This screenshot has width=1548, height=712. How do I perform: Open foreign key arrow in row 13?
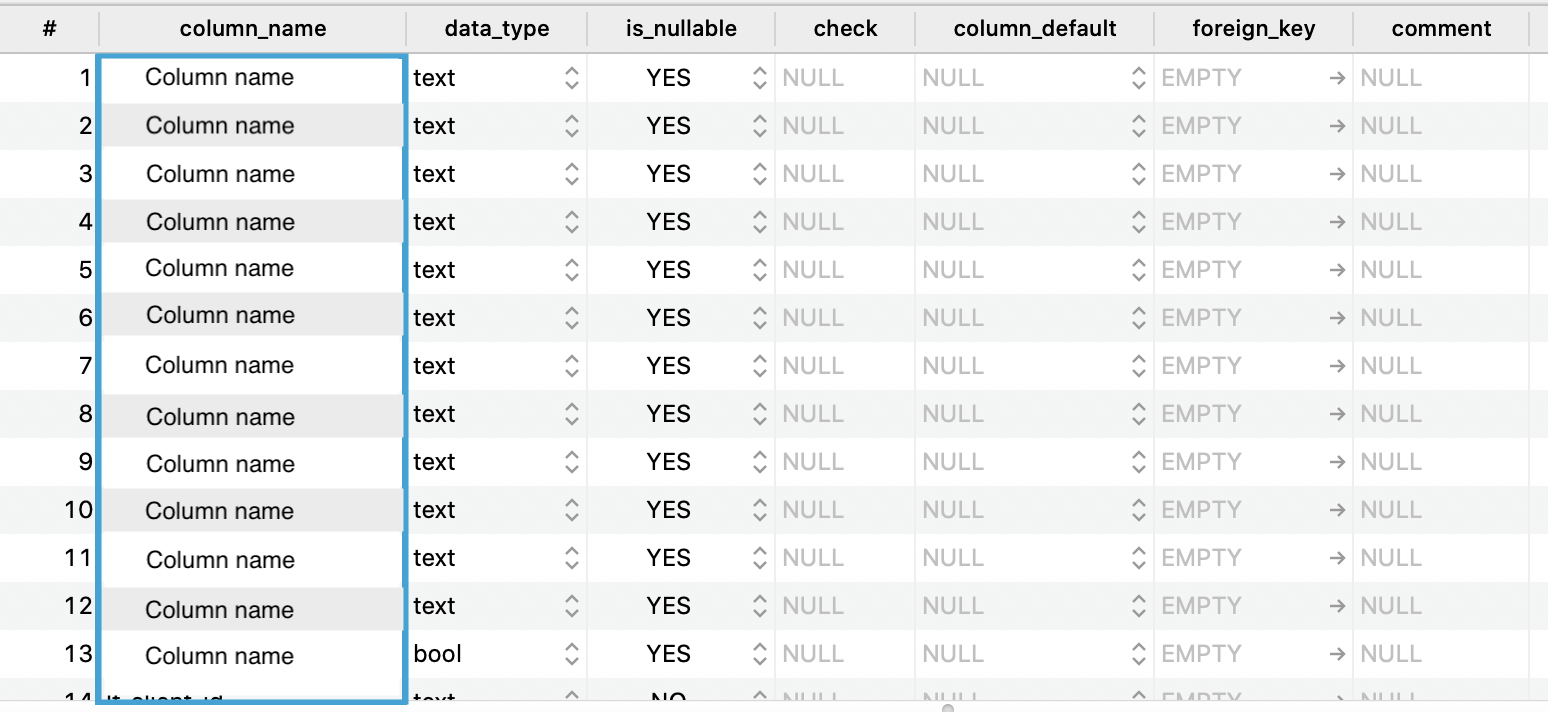[x=1337, y=654]
